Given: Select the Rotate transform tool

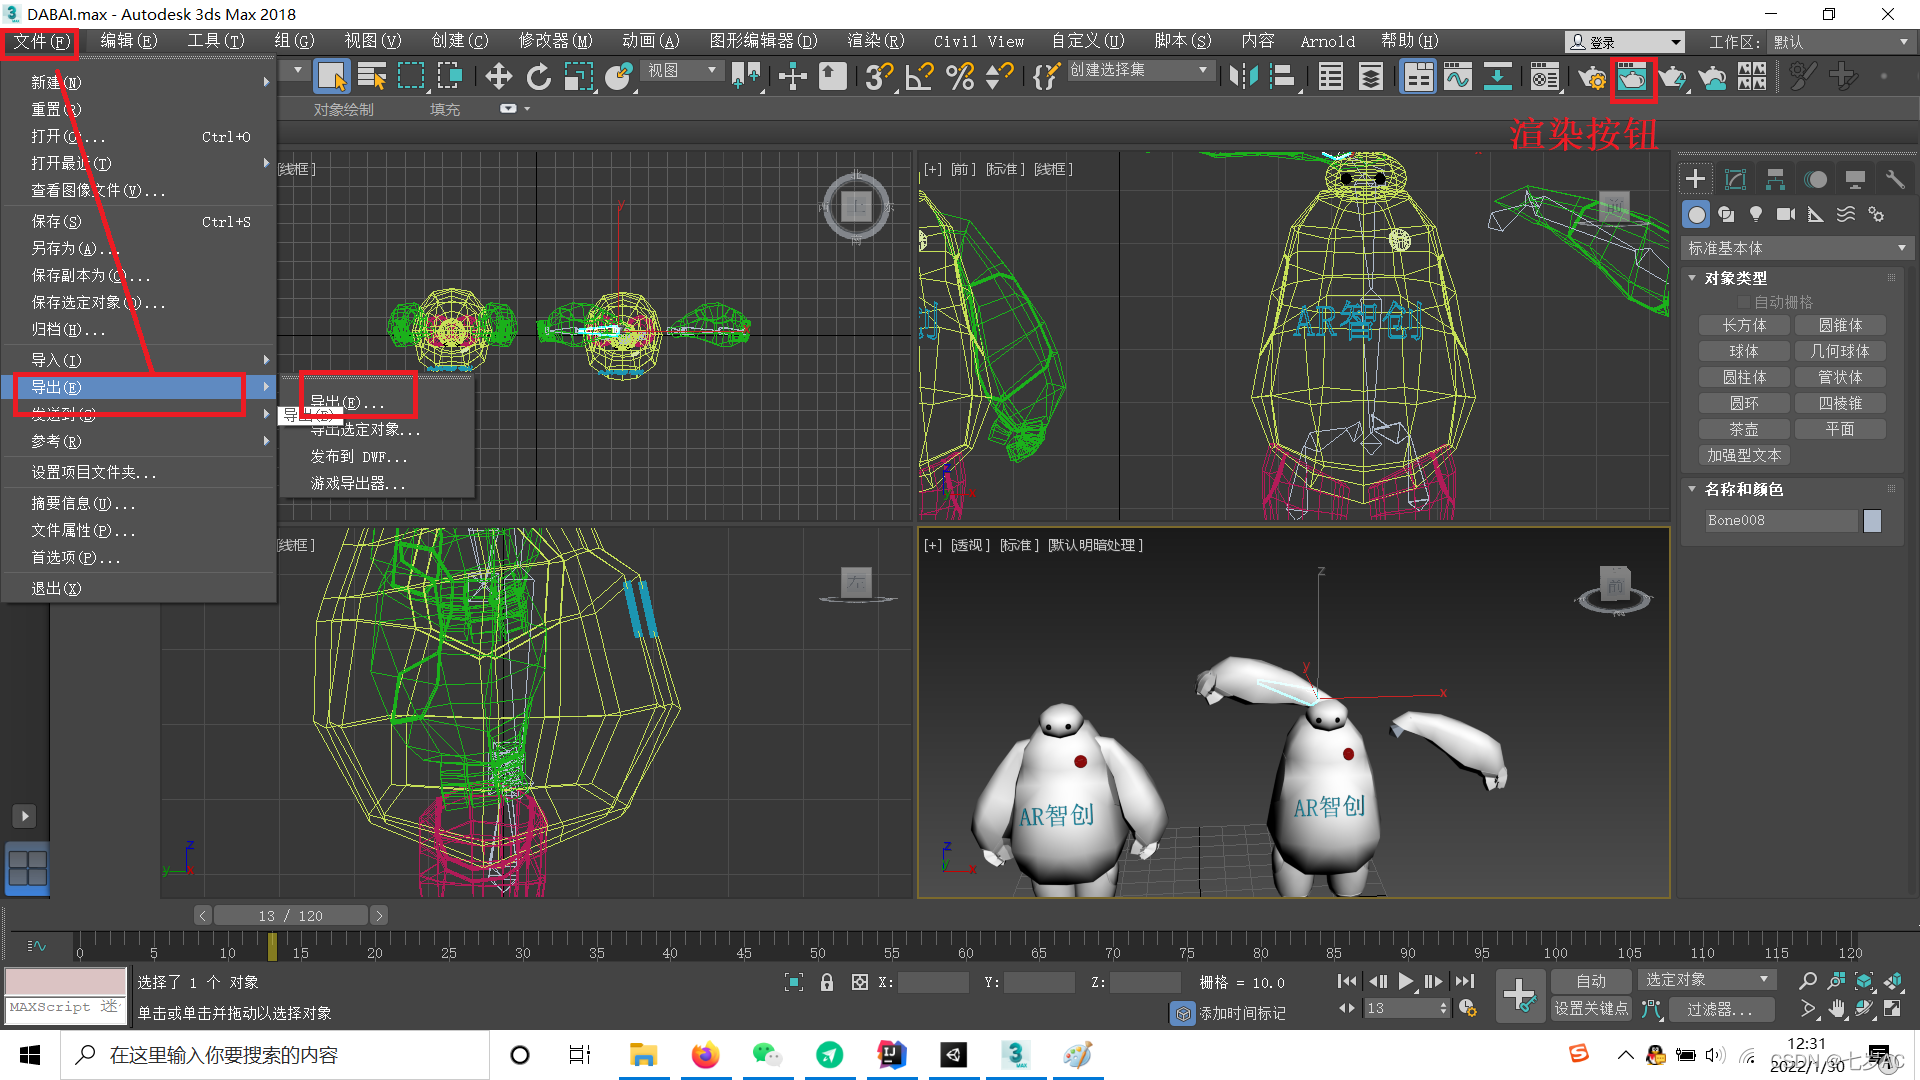Looking at the screenshot, I should click(539, 77).
